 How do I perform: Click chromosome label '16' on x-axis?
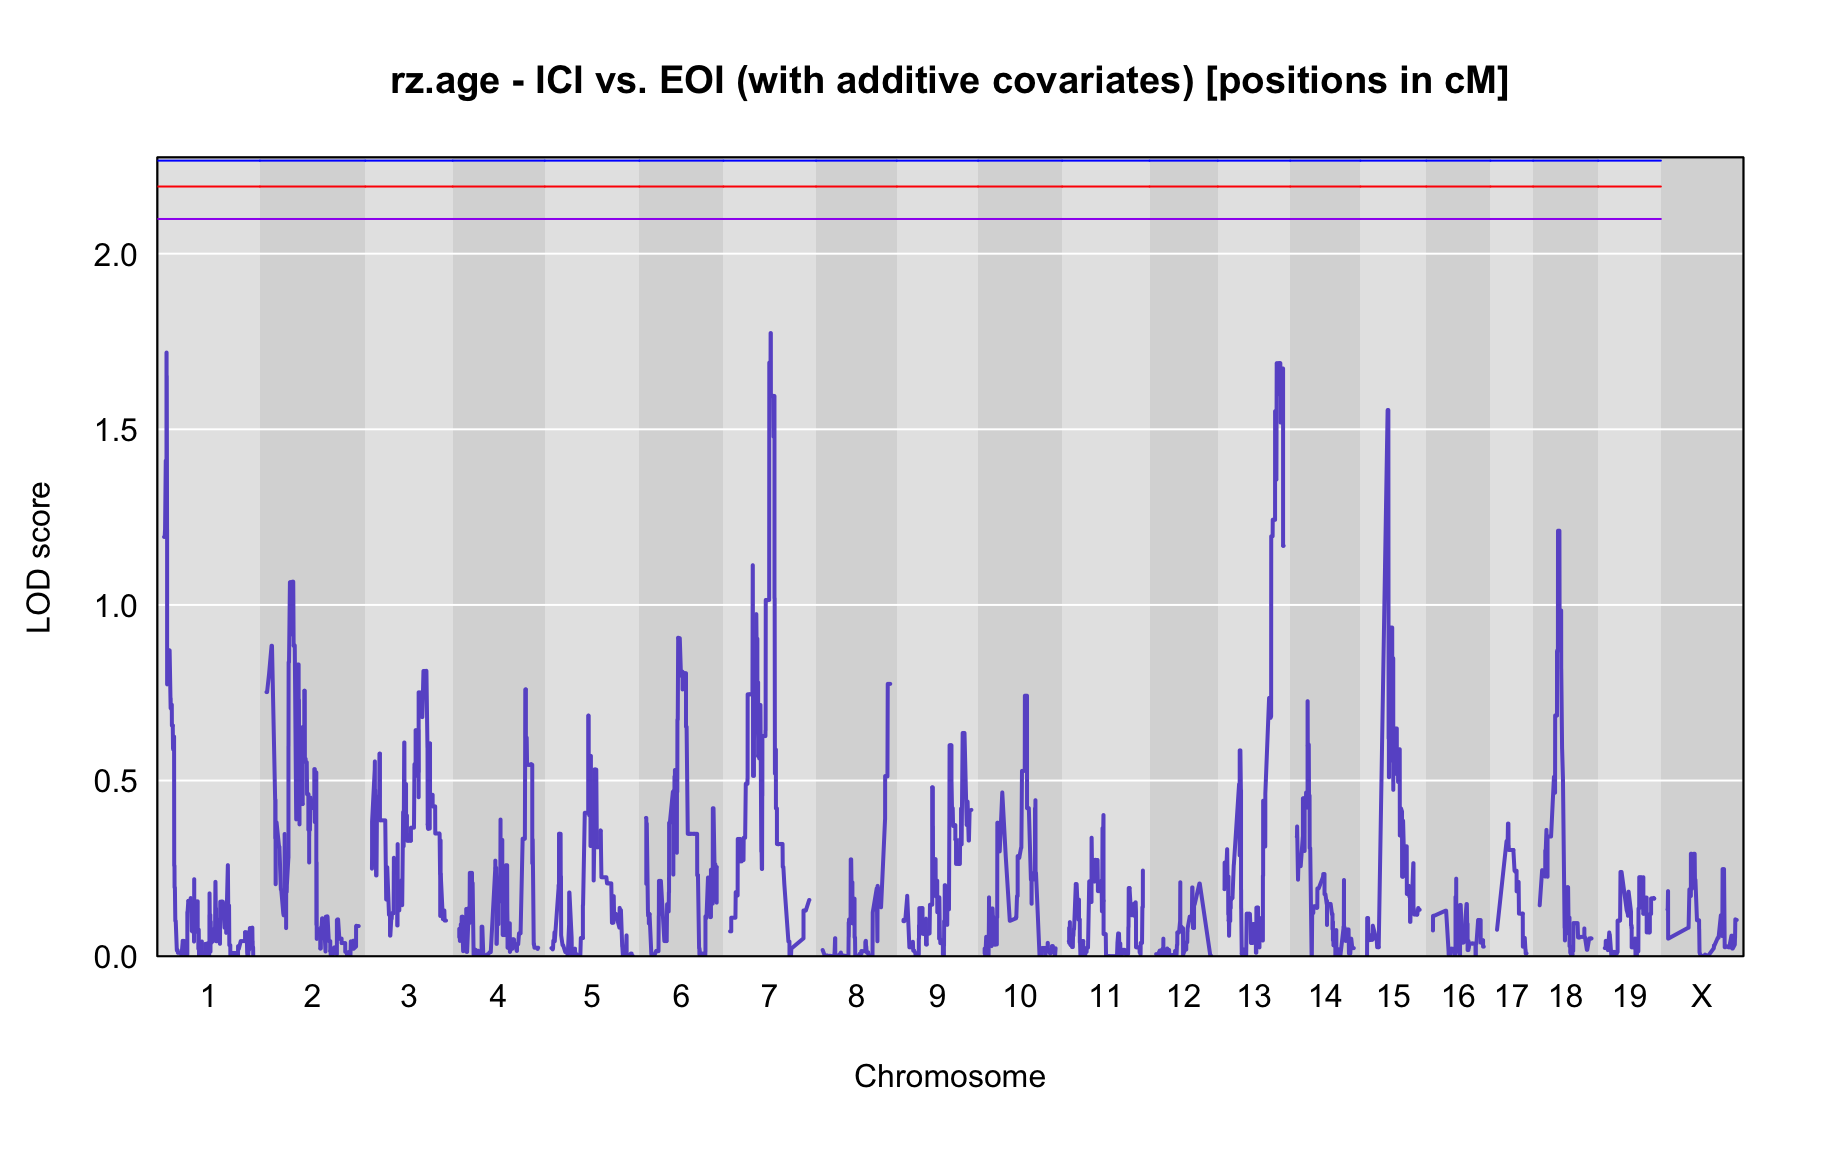pos(1459,996)
